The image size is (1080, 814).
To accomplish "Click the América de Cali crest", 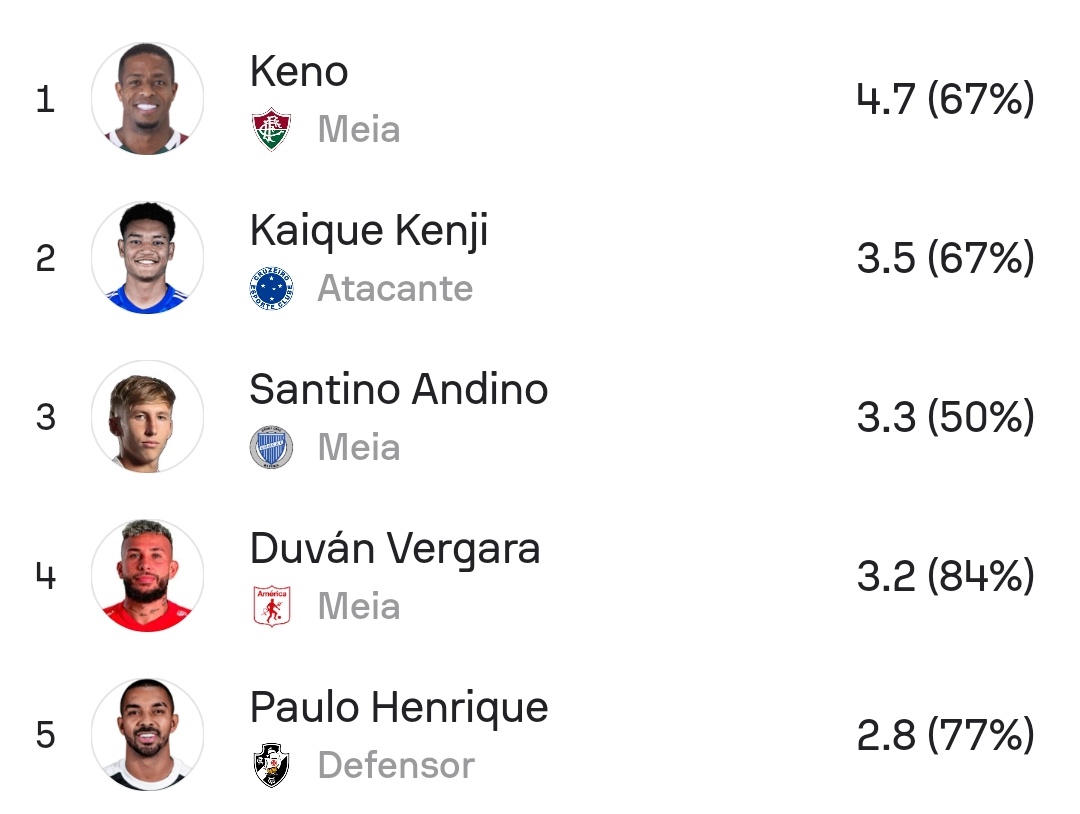I will pos(271,607).
